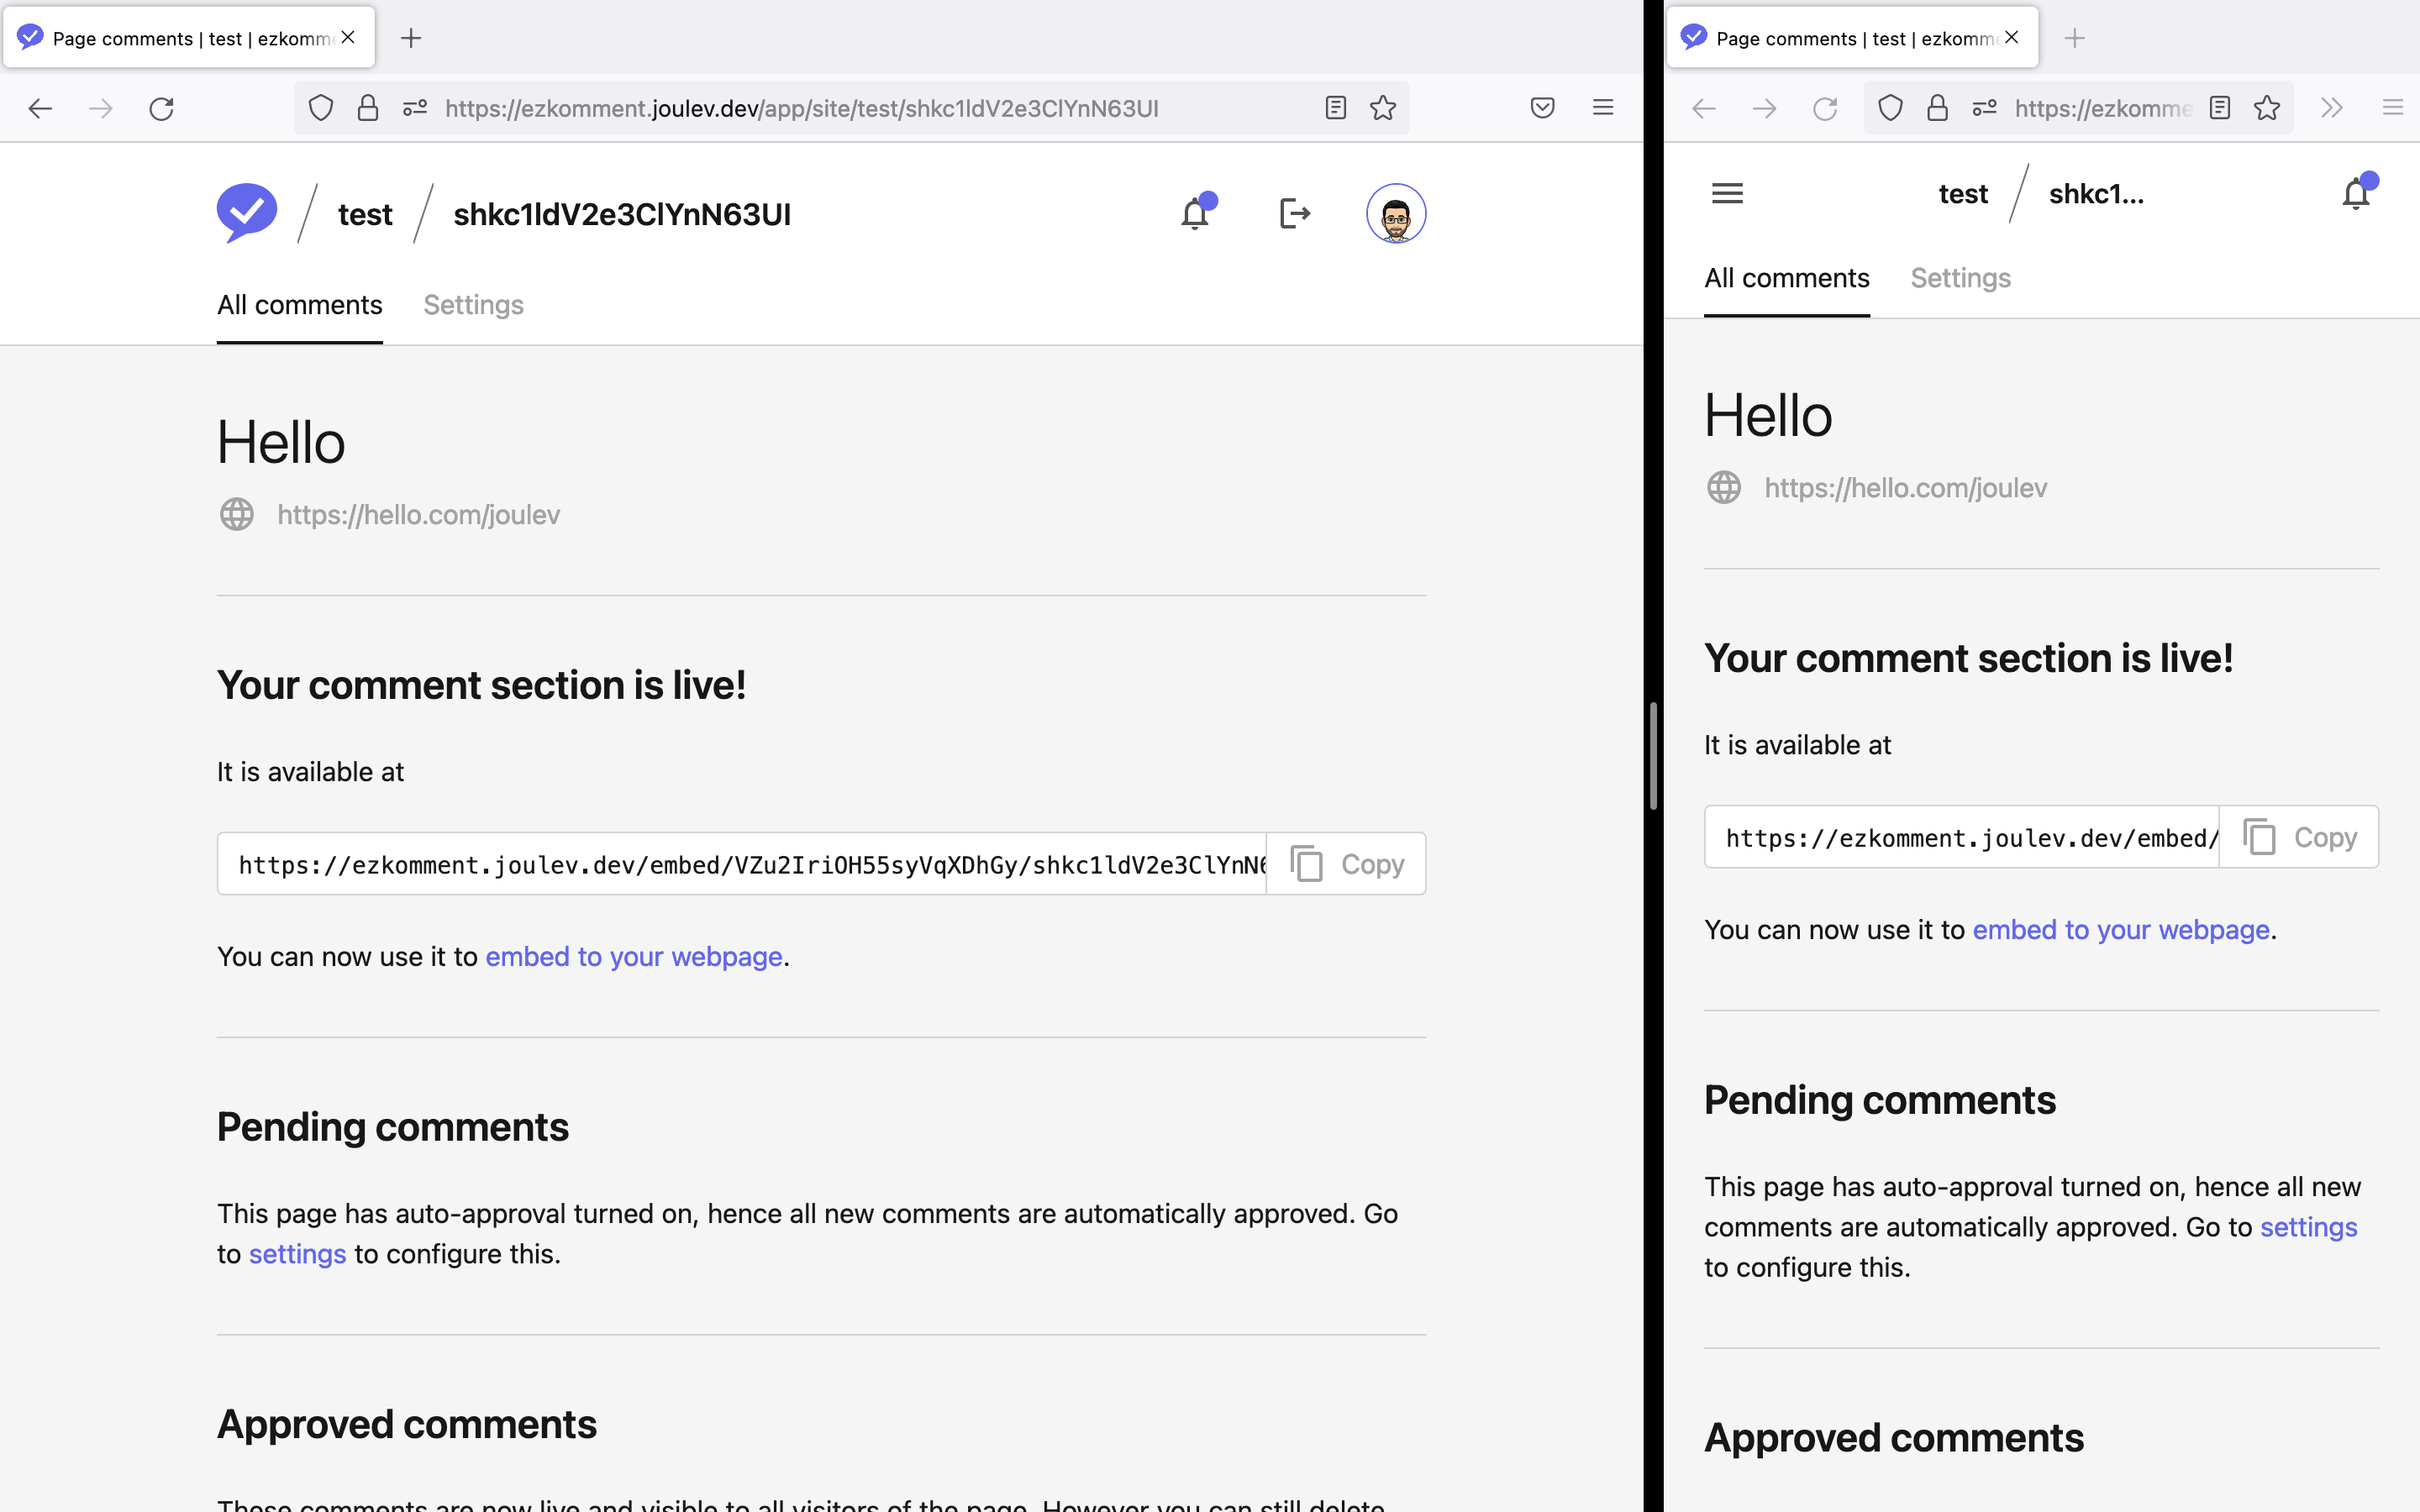
Task: Click 'Hello' page title in left window
Action: point(281,443)
